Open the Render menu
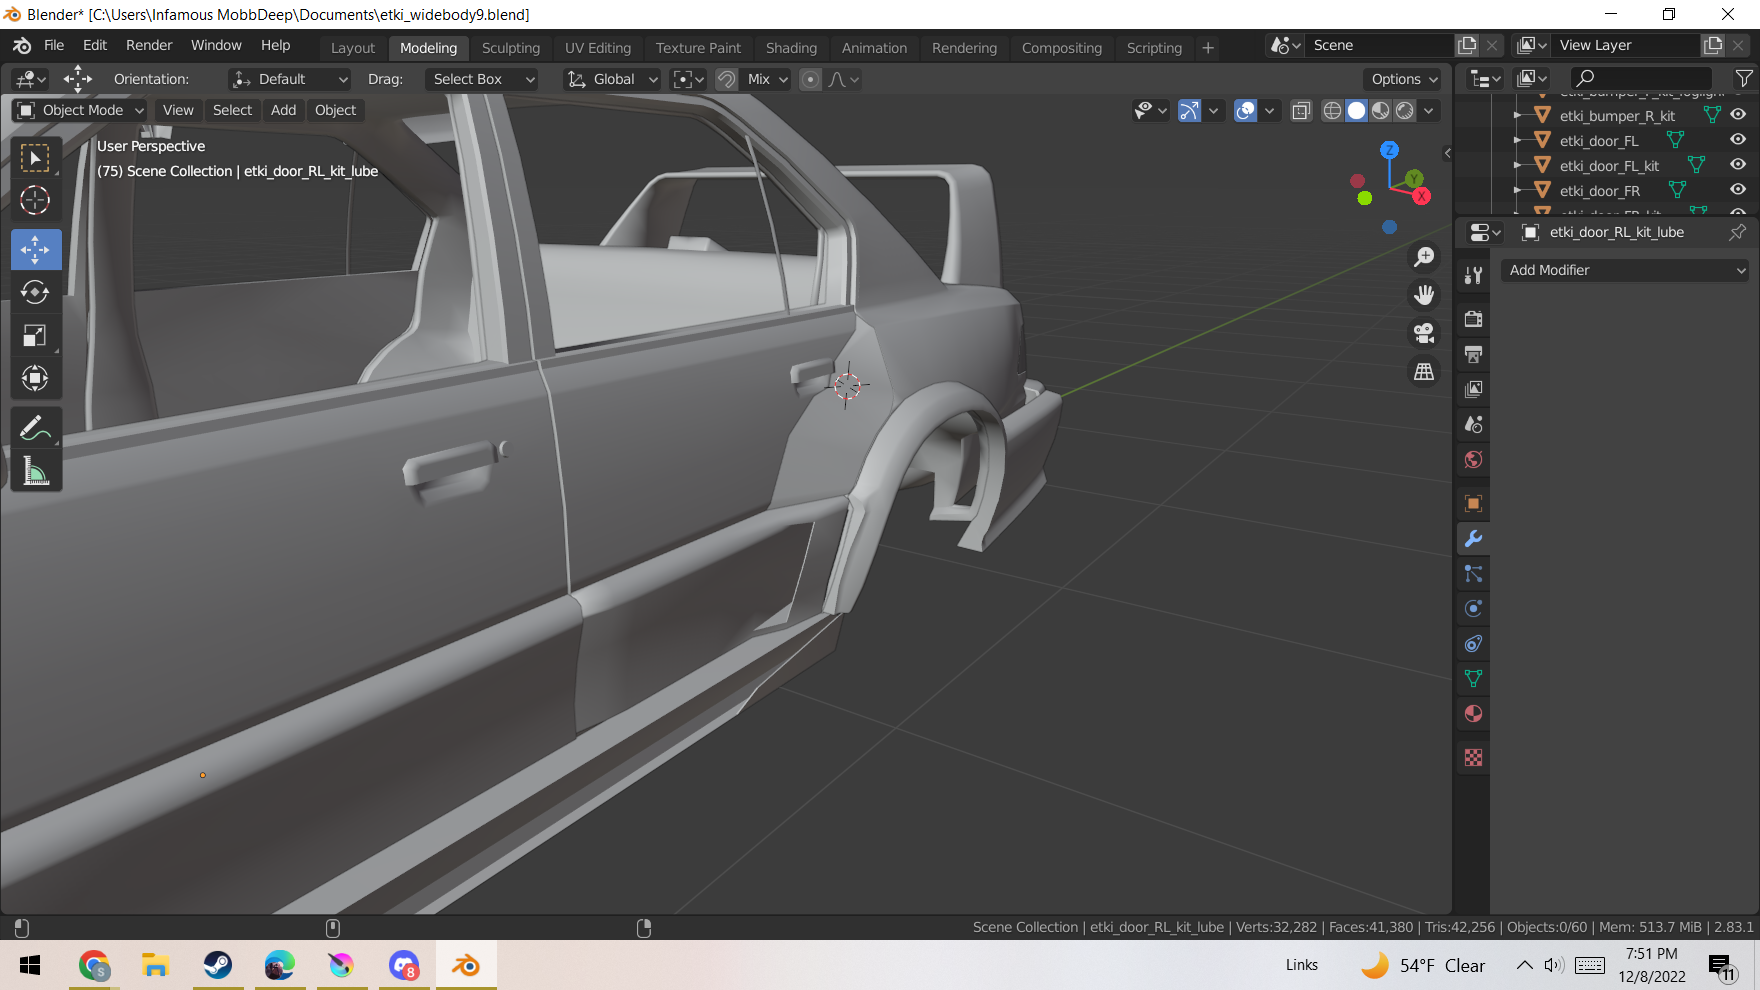Image resolution: width=1760 pixels, height=990 pixels. 149,45
